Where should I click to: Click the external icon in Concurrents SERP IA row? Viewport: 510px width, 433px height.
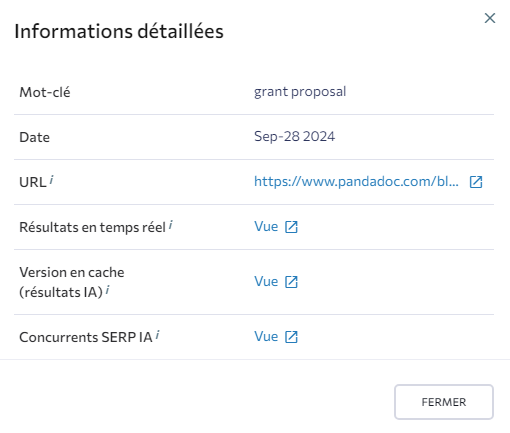291,337
